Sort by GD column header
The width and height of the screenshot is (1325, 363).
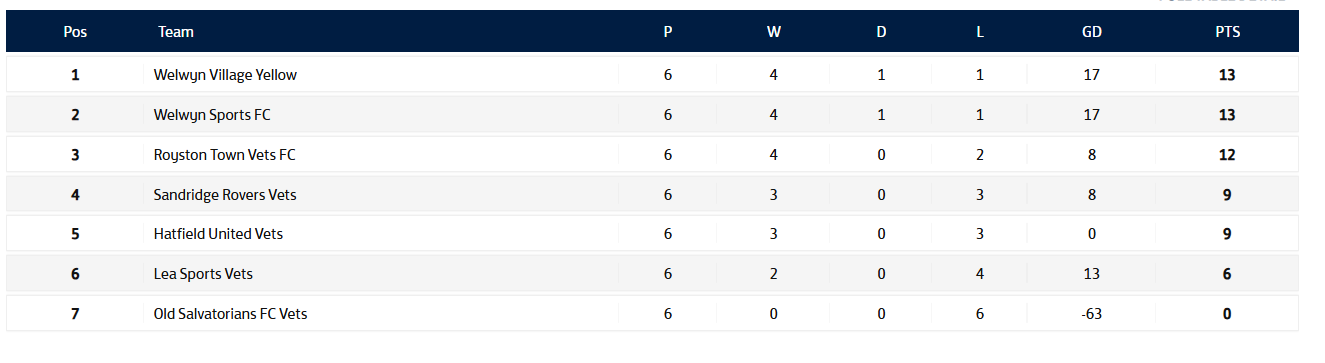pos(1092,32)
